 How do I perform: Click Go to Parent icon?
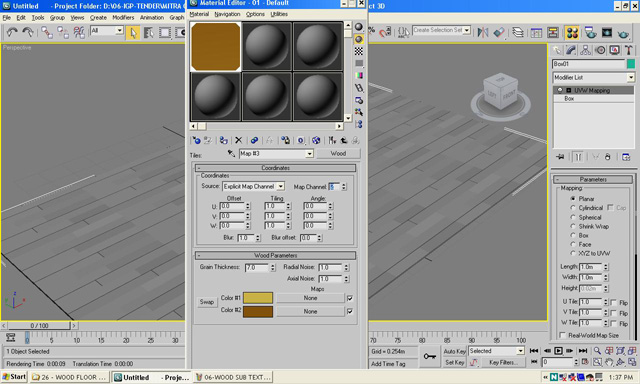tap(344, 140)
